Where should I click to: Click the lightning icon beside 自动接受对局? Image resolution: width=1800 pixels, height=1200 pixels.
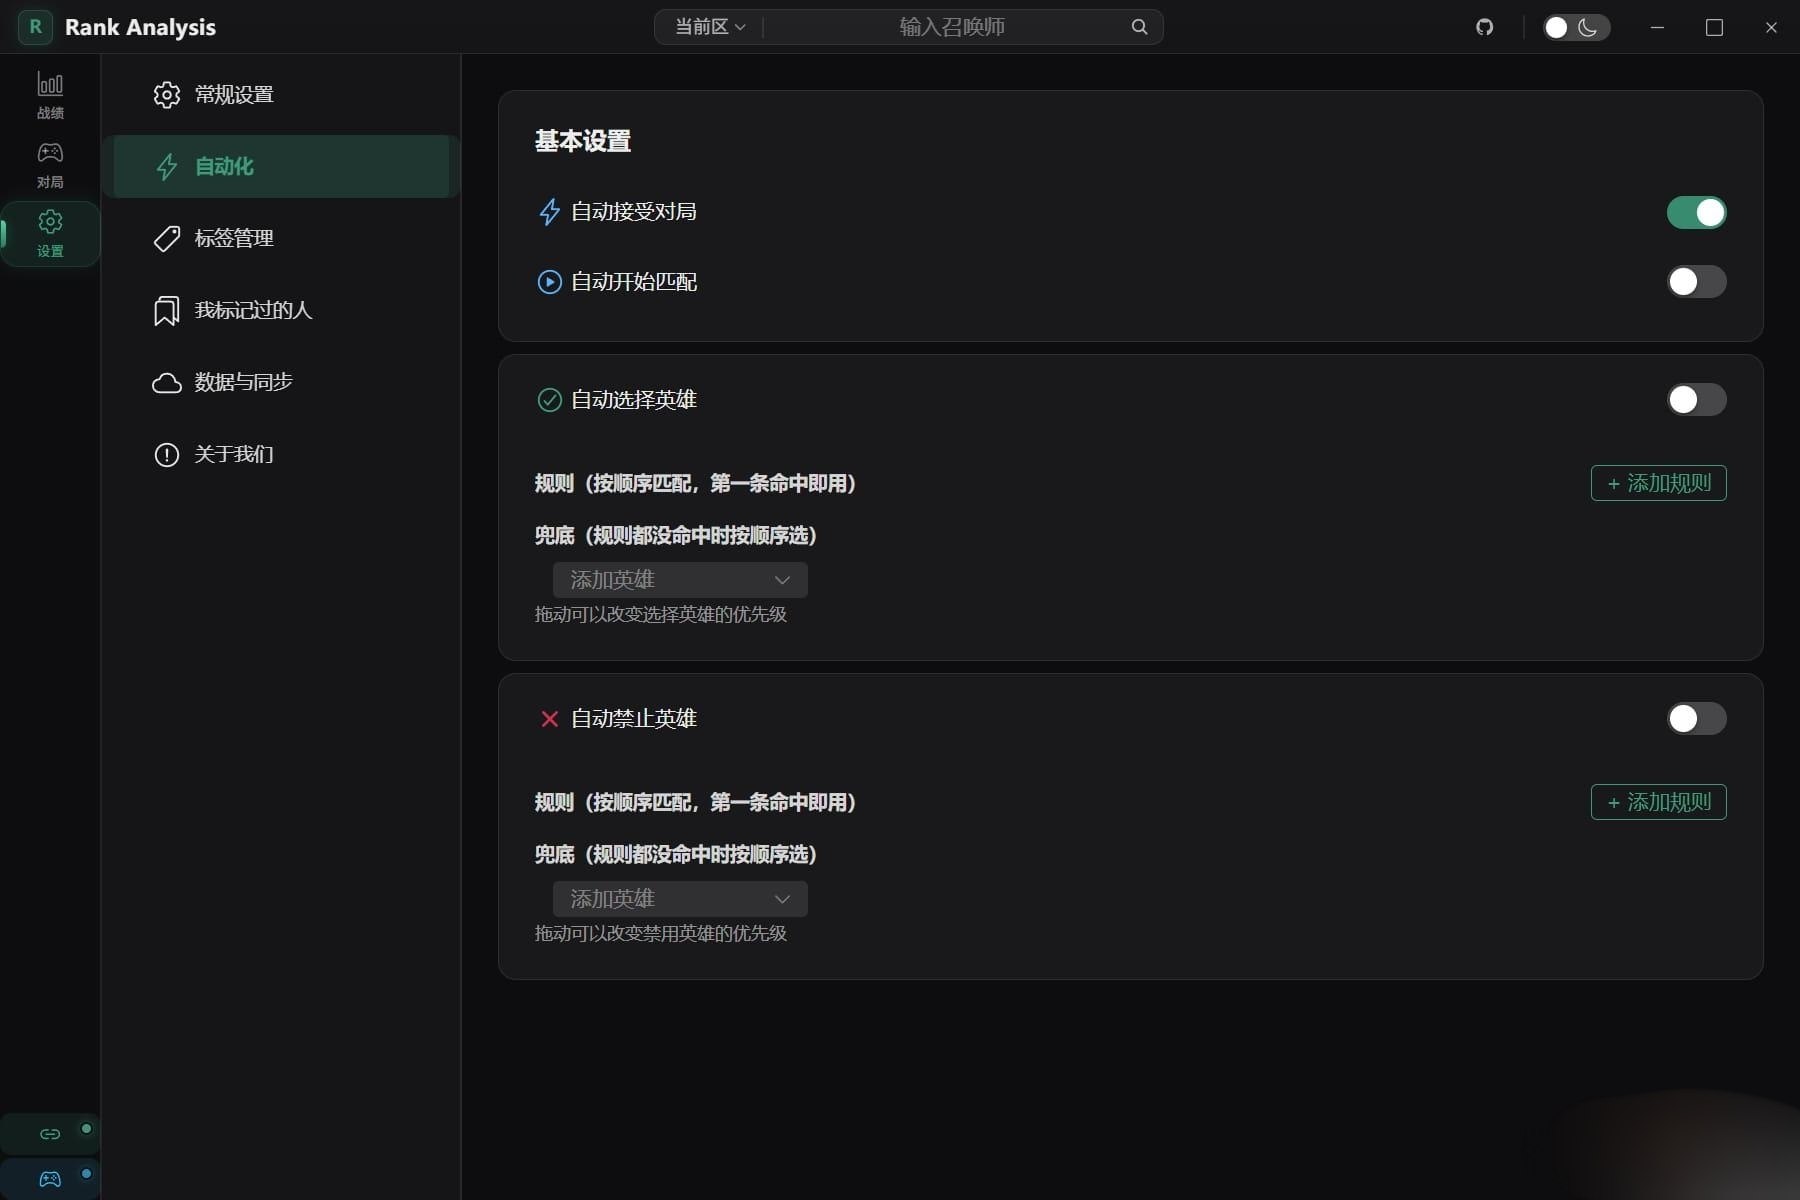549,212
